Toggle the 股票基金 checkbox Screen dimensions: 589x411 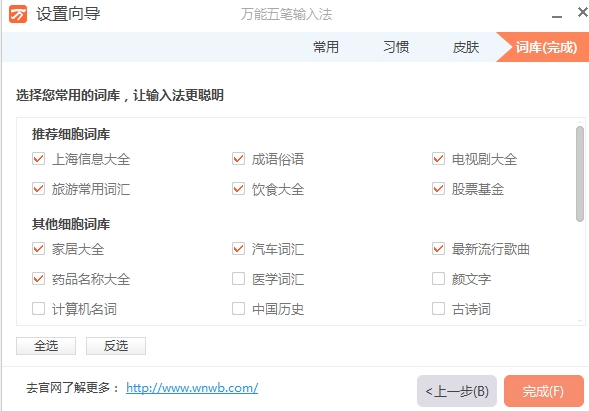coord(438,189)
